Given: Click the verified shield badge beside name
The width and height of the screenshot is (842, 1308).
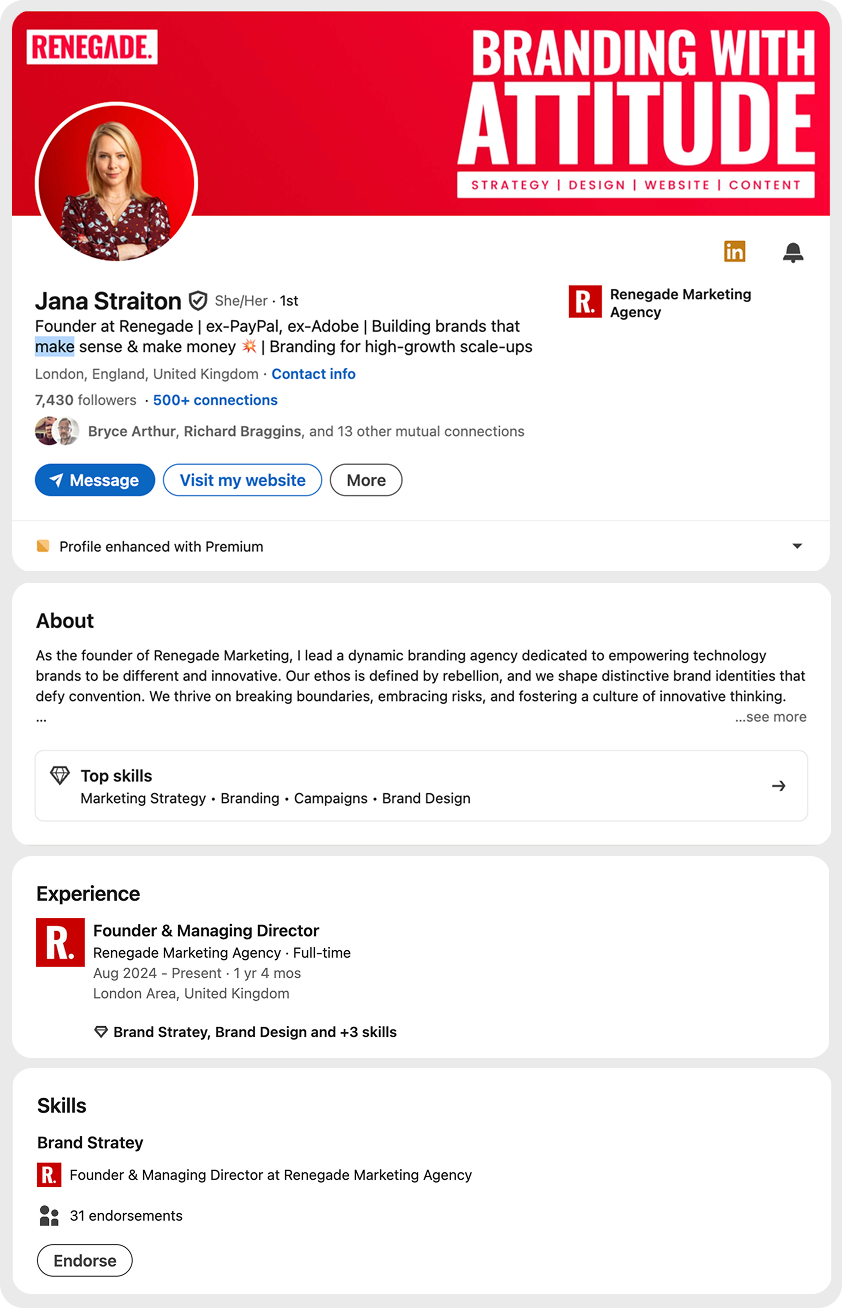Looking at the screenshot, I should click(198, 301).
